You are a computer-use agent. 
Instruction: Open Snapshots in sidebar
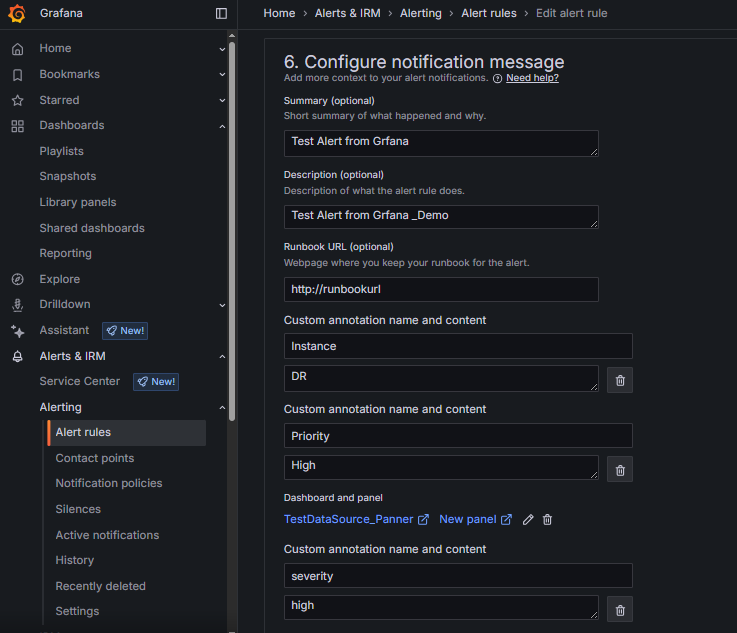click(68, 176)
